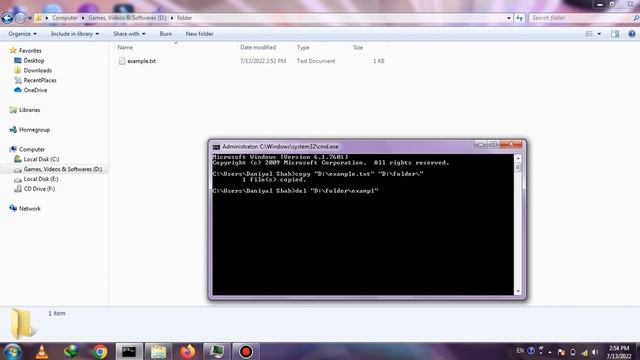Click inside the command prompt console area
The image size is (640, 360).
(363, 224)
